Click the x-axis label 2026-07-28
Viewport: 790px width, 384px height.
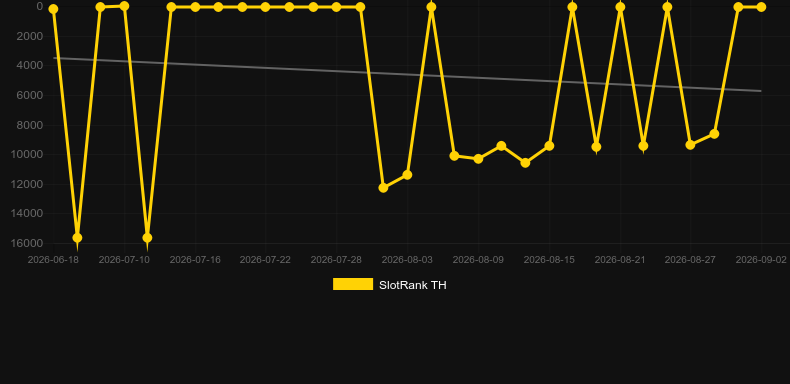click(336, 260)
